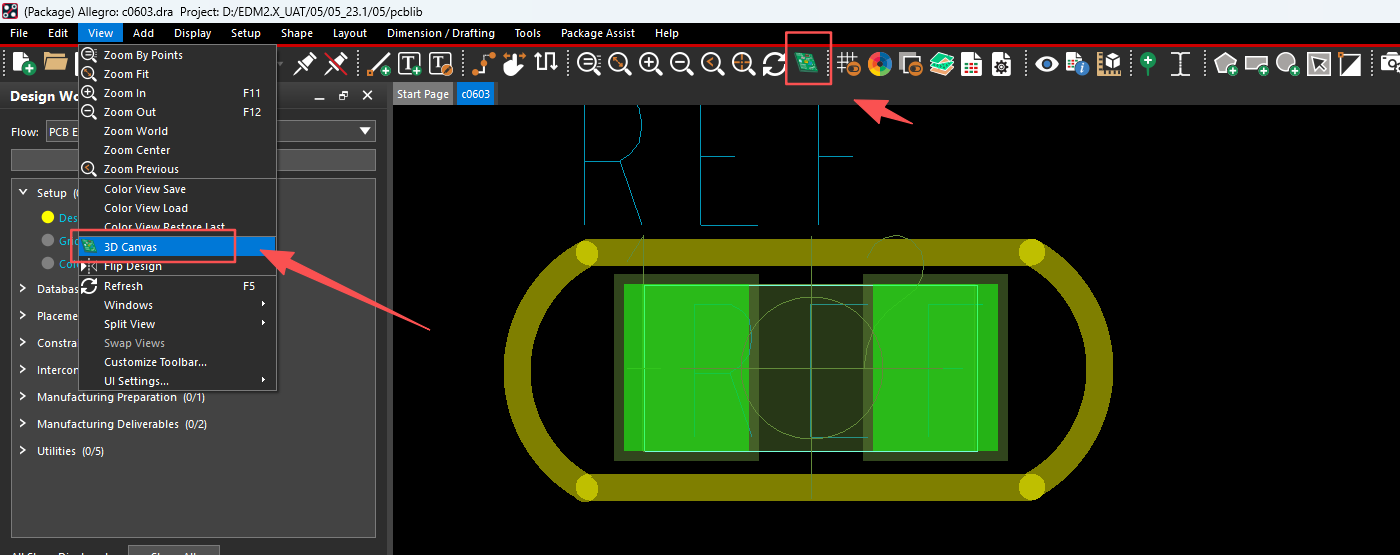Select 3D Canvas in View menu
Image resolution: width=1400 pixels, height=555 pixels.
130,247
